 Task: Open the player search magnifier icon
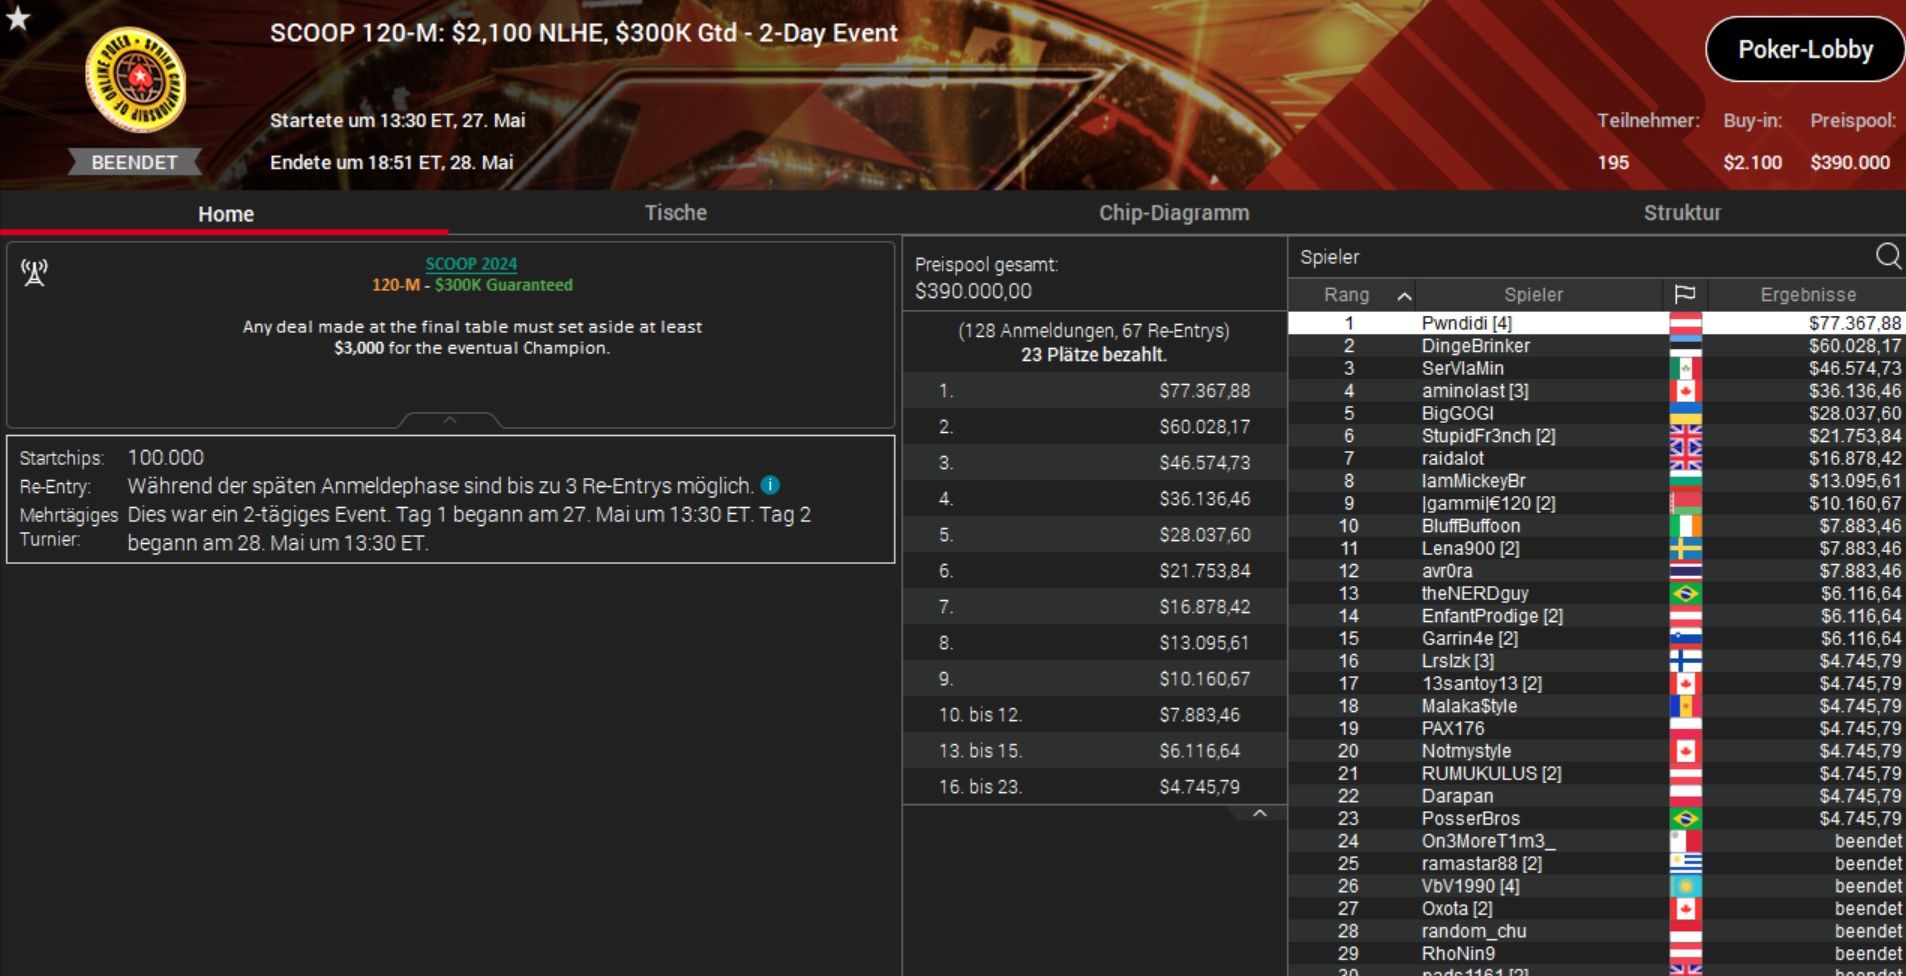click(x=1888, y=256)
